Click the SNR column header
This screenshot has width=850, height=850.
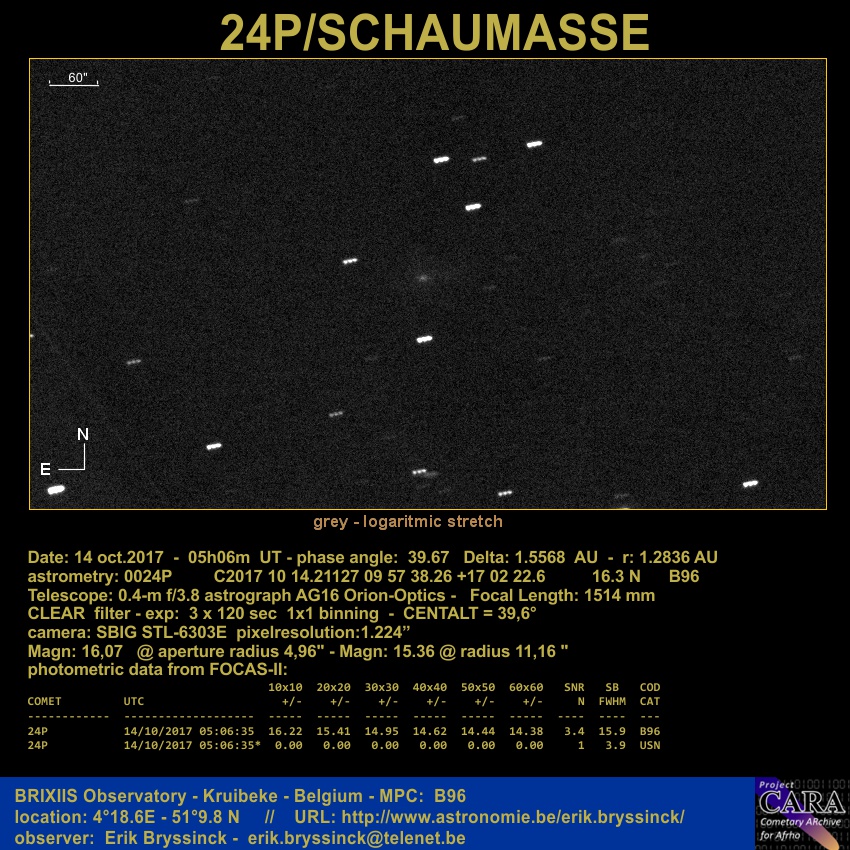(x=574, y=687)
